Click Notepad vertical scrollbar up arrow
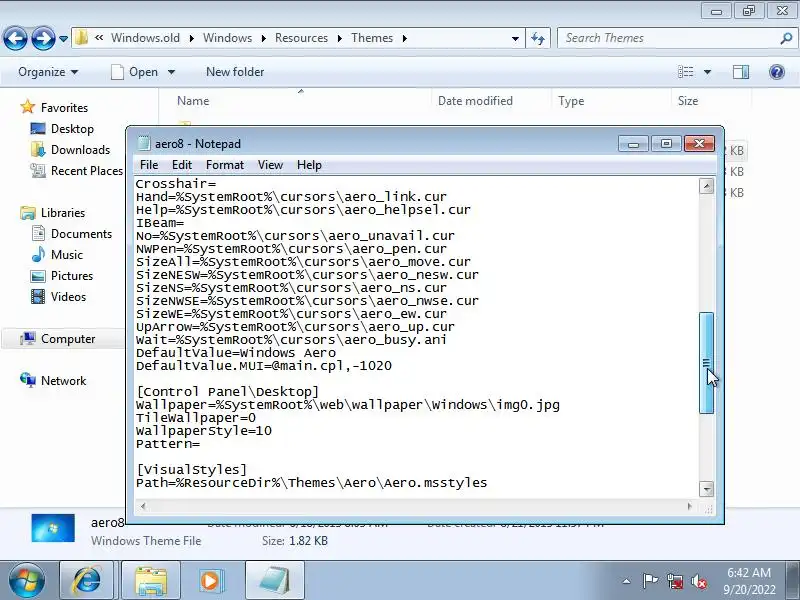Image resolution: width=800 pixels, height=600 pixels. (707, 186)
